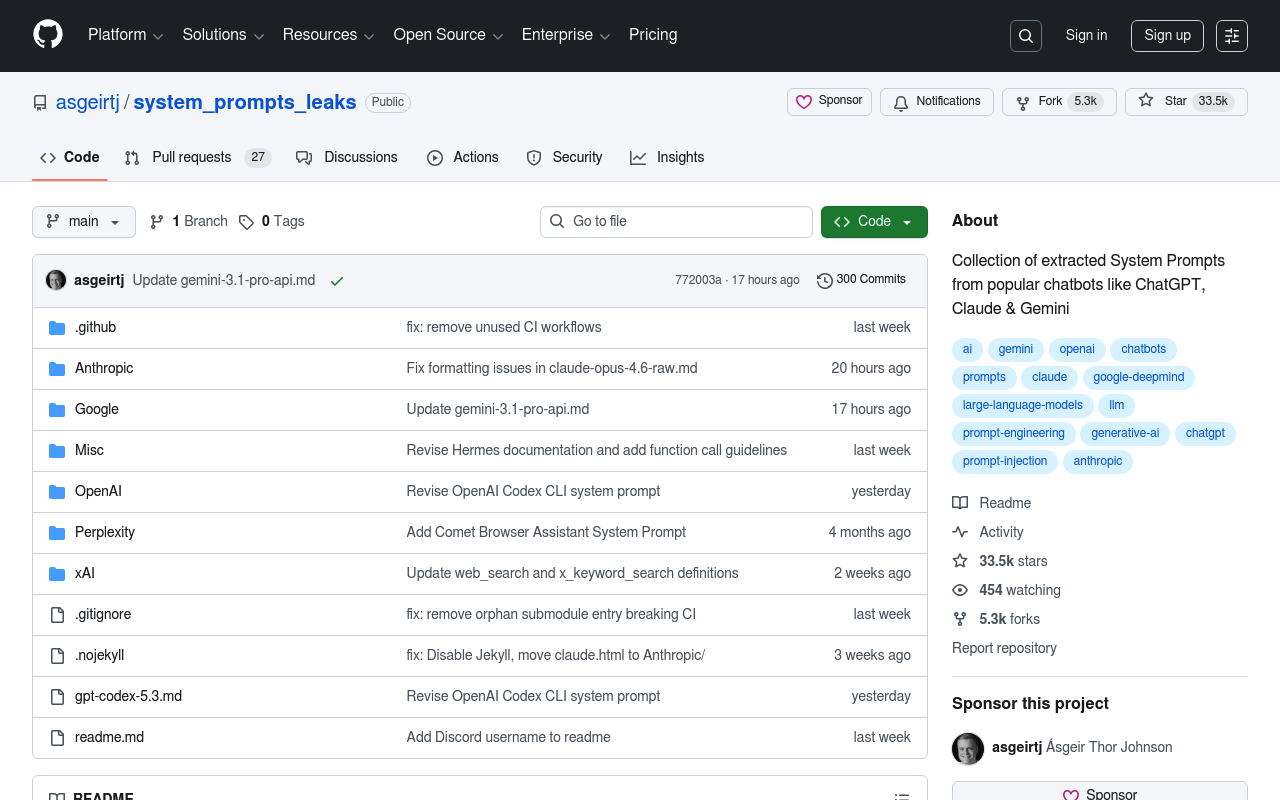Expand the Platform menu in header

pyautogui.click(x=125, y=35)
